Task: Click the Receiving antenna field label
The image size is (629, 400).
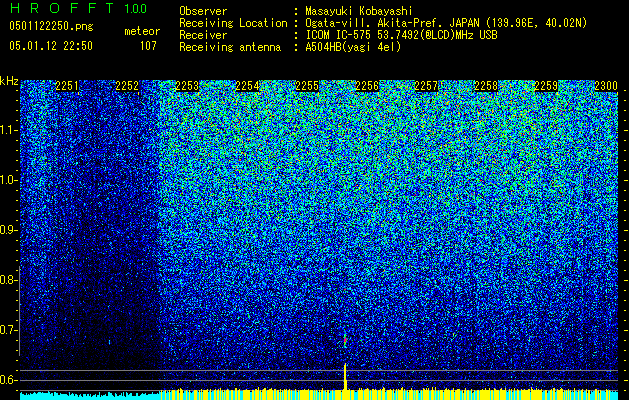Action: (x=230, y=47)
